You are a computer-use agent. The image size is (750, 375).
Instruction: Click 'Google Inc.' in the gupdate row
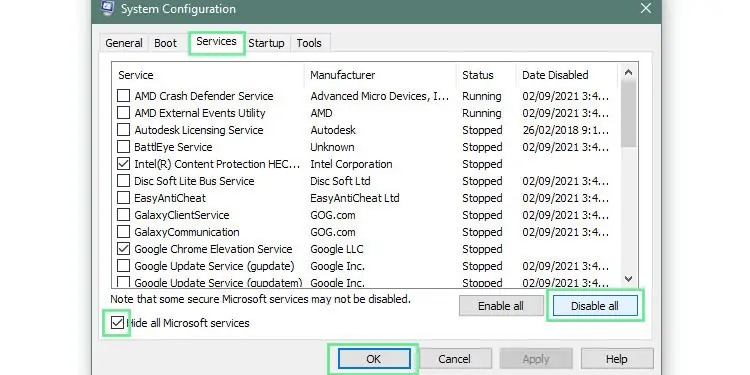pos(337,266)
